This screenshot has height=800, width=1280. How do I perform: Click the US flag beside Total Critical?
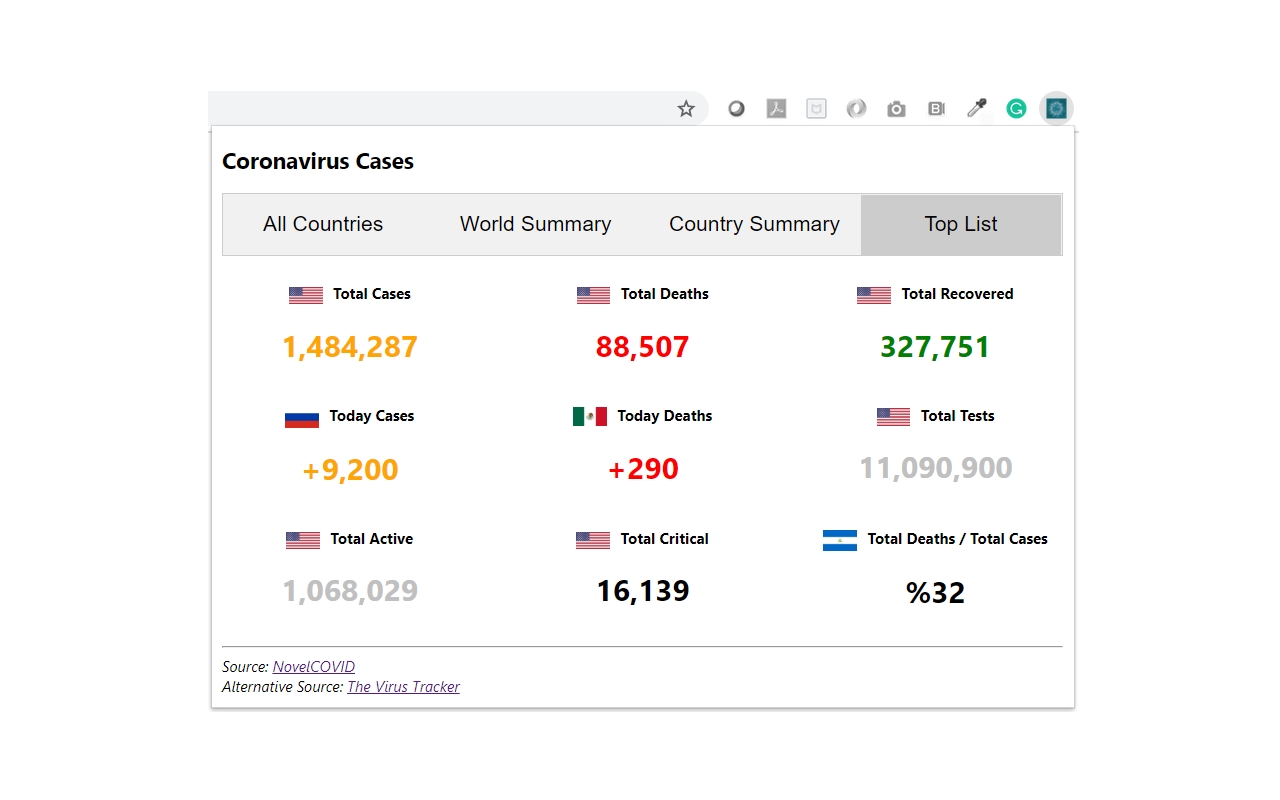593,540
